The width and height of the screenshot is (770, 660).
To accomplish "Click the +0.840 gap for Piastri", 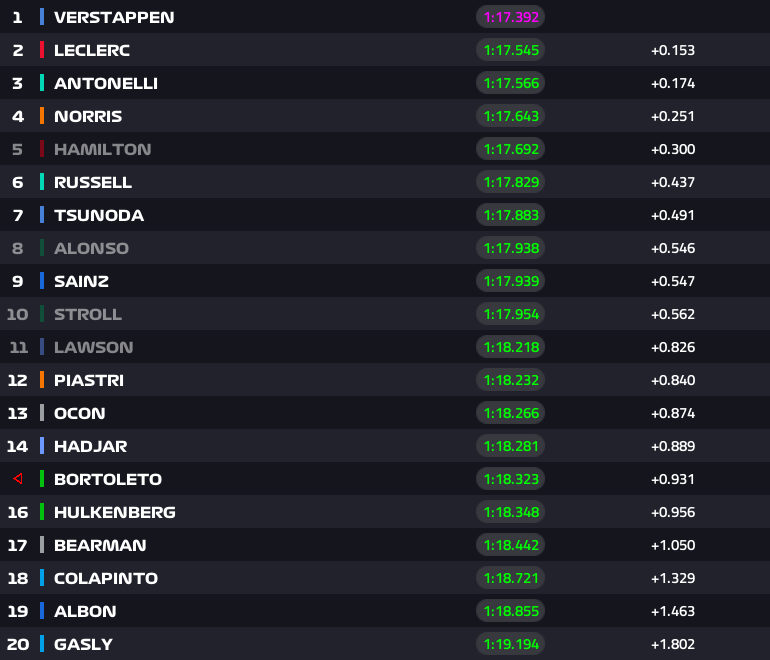I will tap(672, 380).
